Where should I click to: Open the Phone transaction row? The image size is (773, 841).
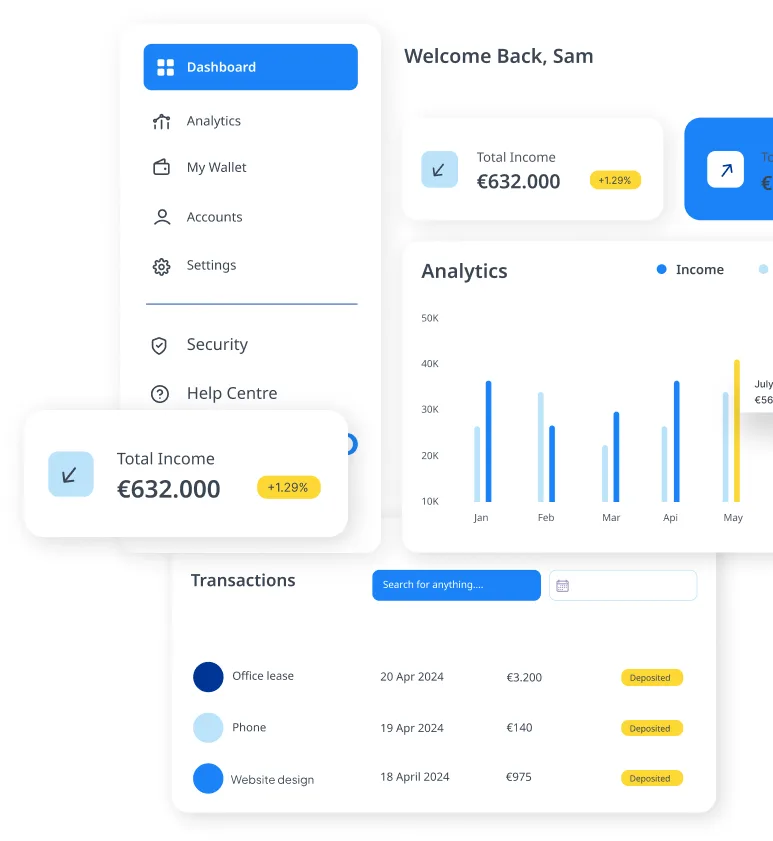pos(249,727)
